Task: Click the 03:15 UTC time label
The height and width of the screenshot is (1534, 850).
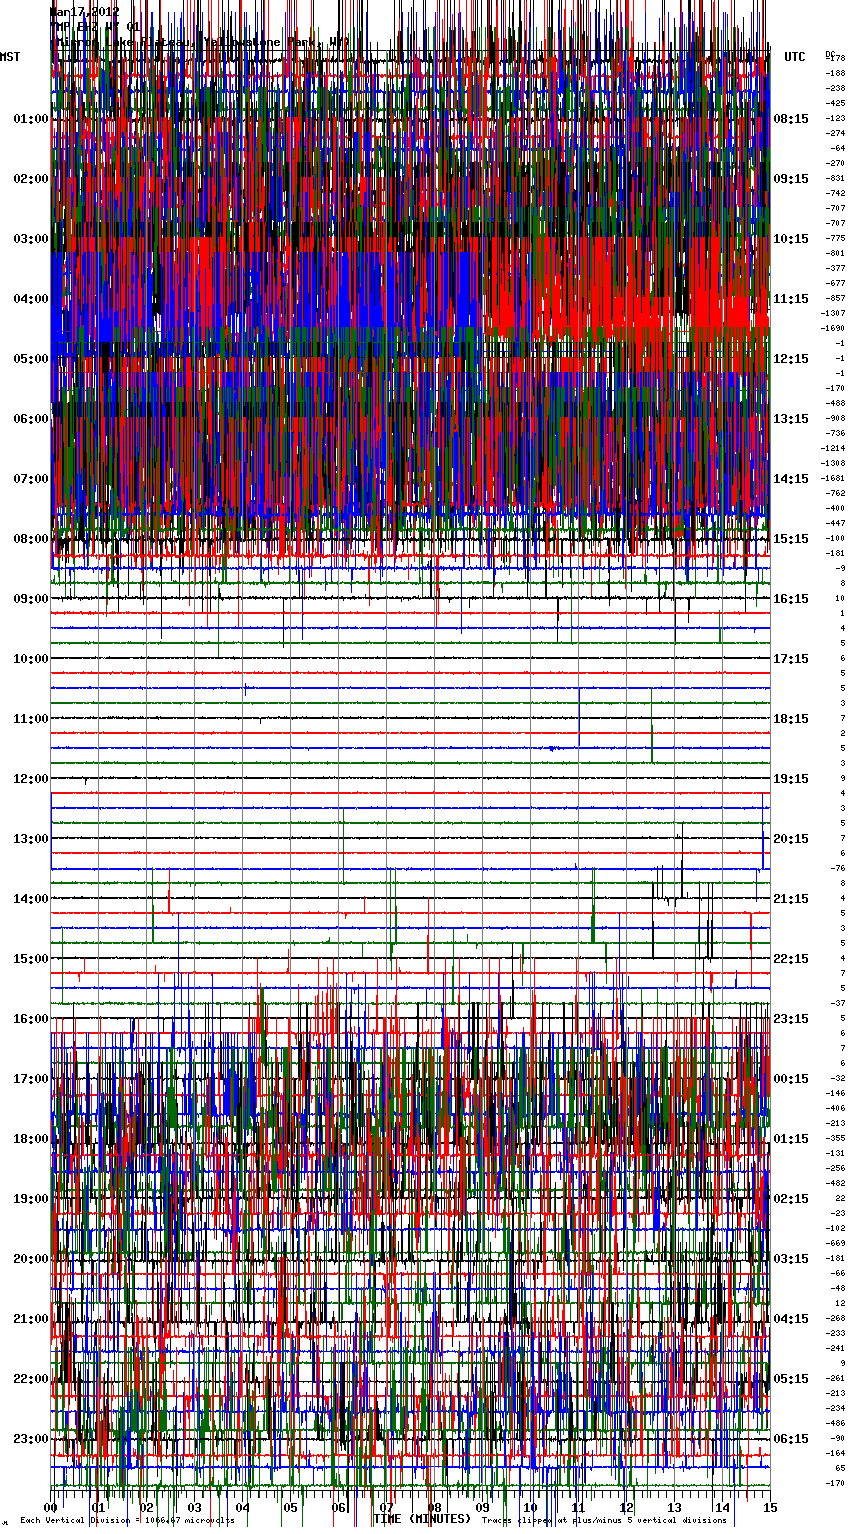Action: [791, 1259]
